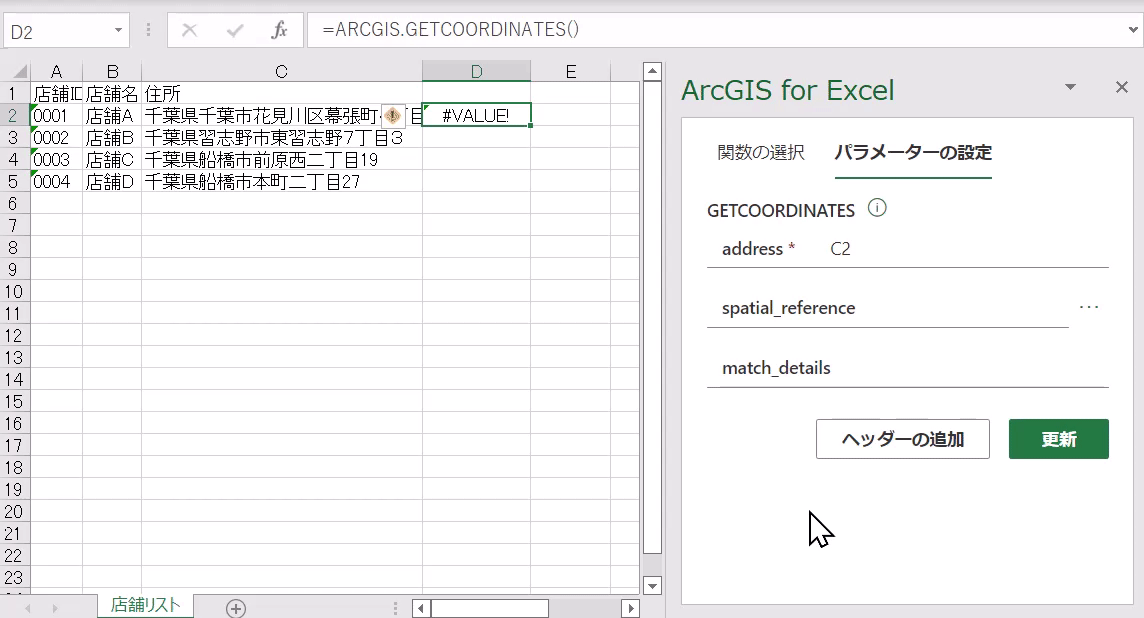
Task: Open the Insert Function fx icon
Action: (279, 30)
